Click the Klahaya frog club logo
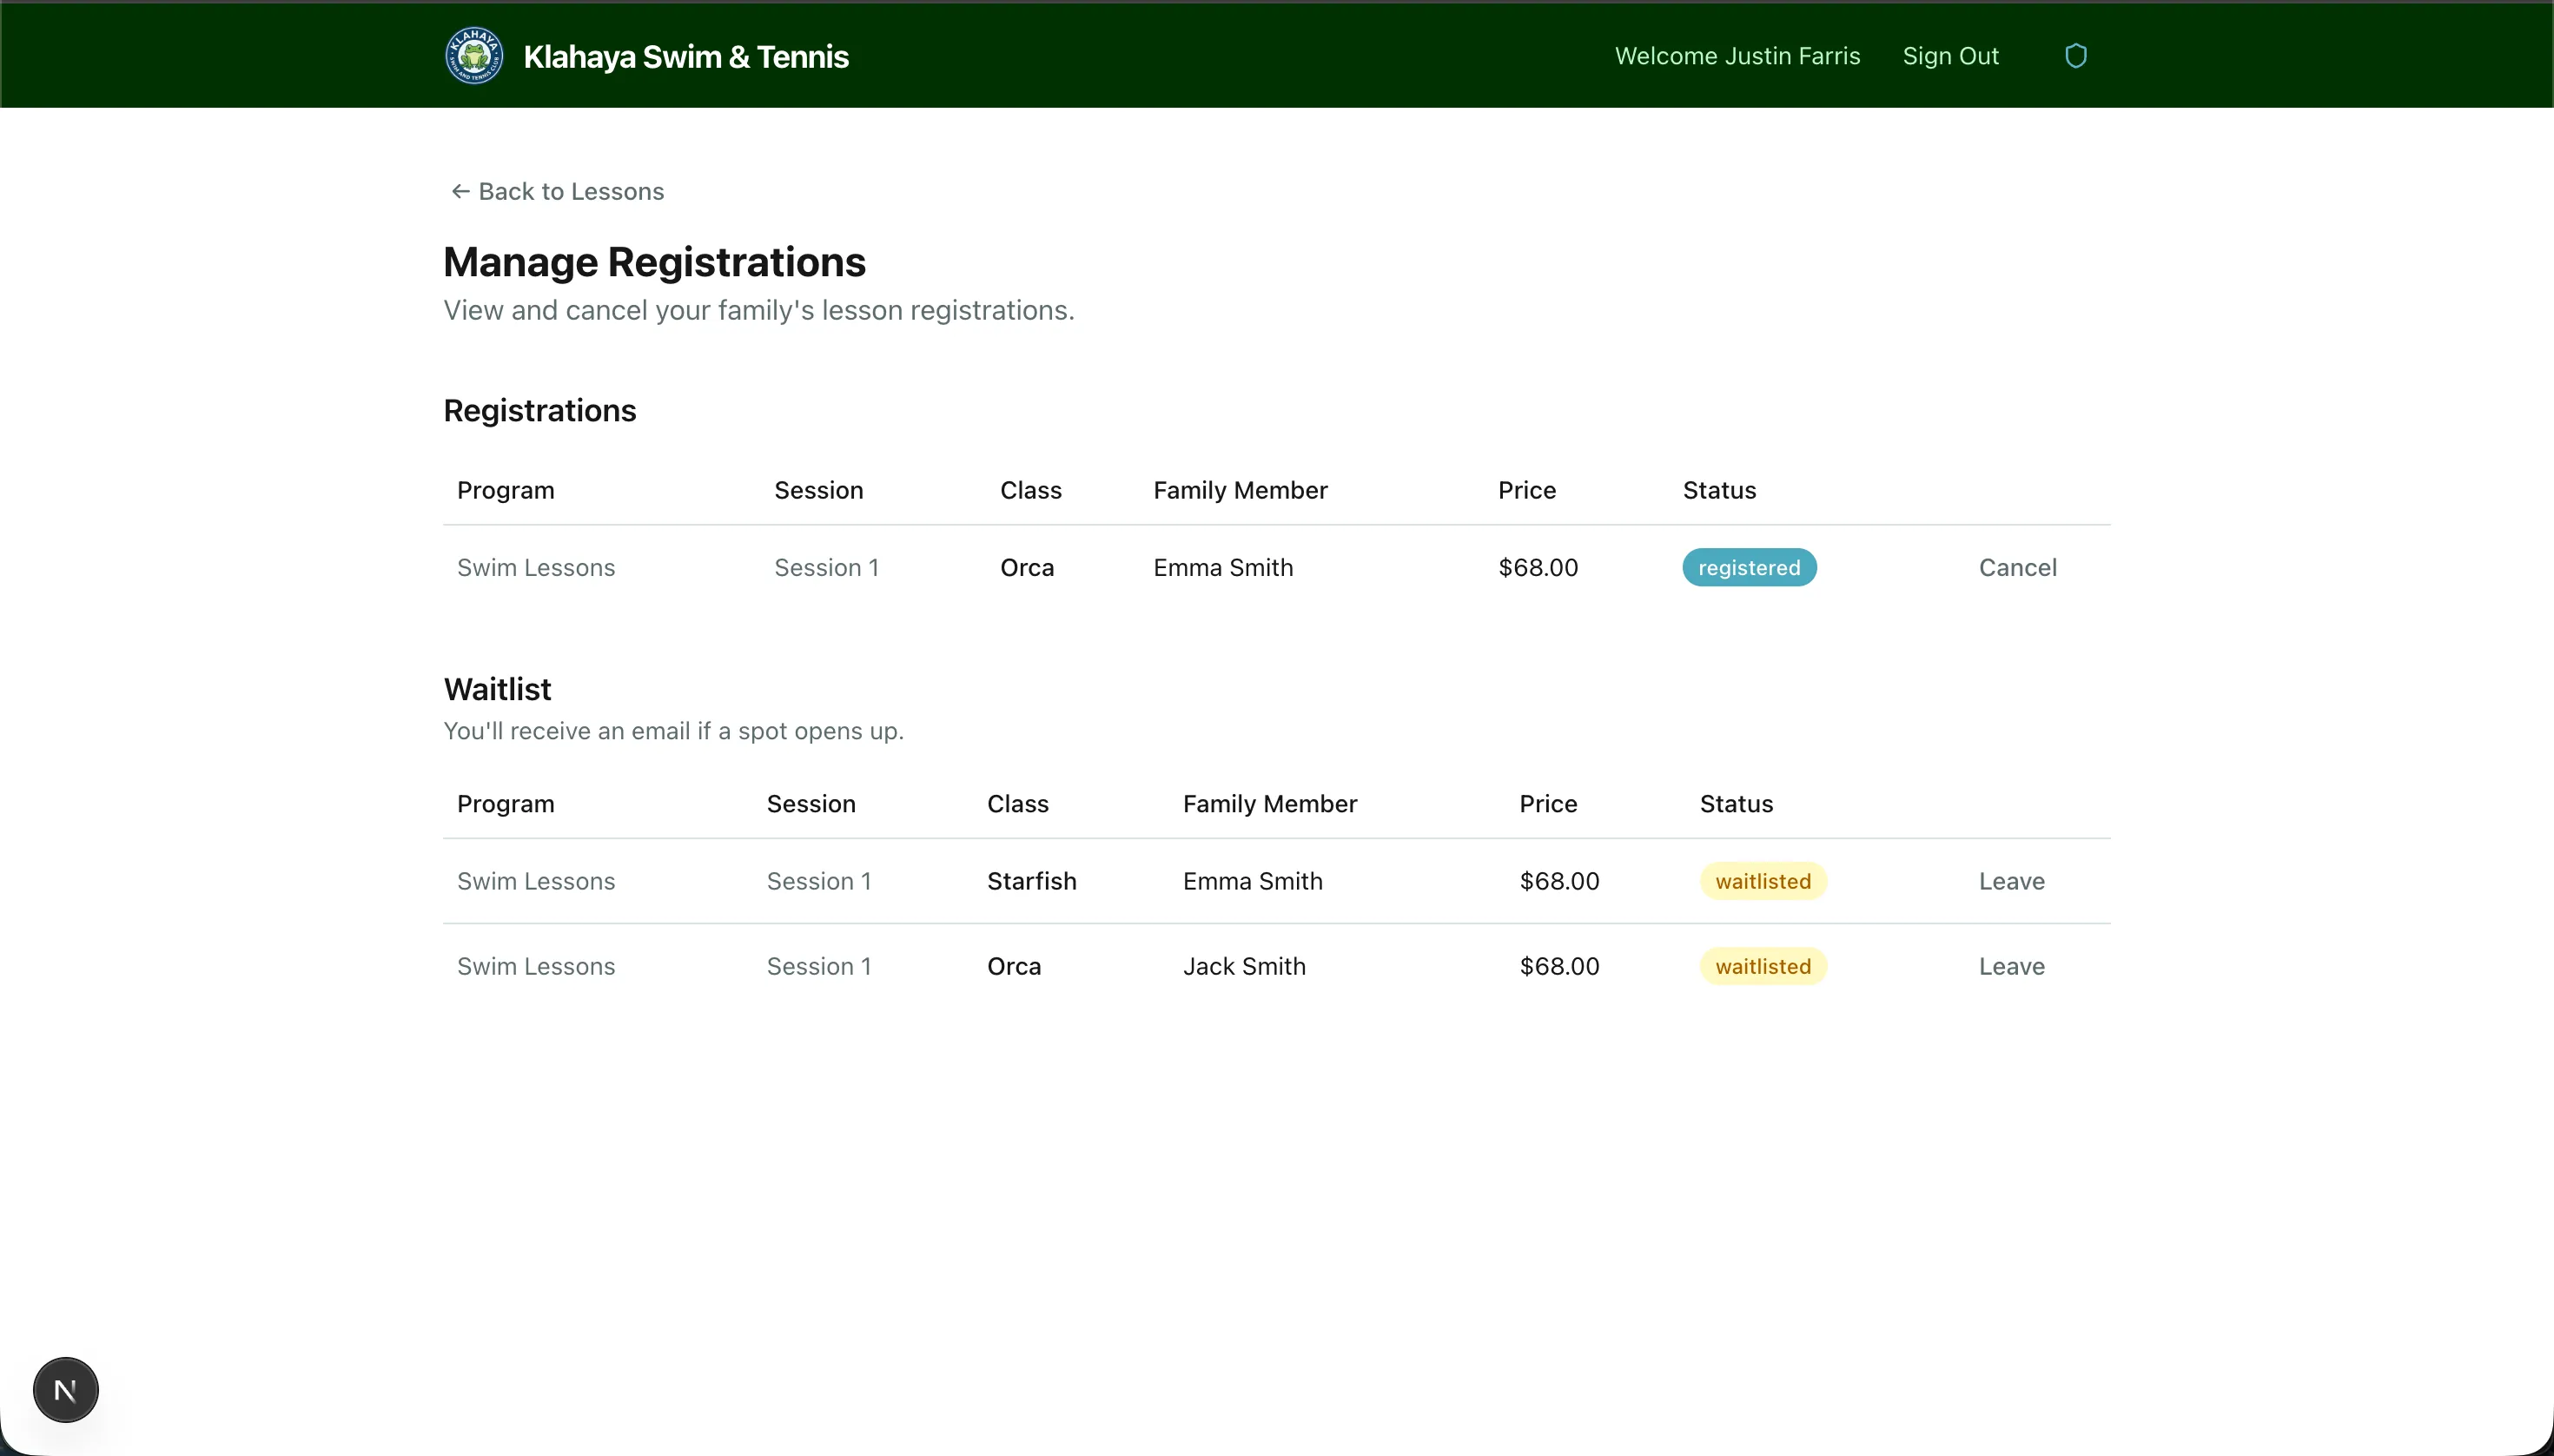 474,55
